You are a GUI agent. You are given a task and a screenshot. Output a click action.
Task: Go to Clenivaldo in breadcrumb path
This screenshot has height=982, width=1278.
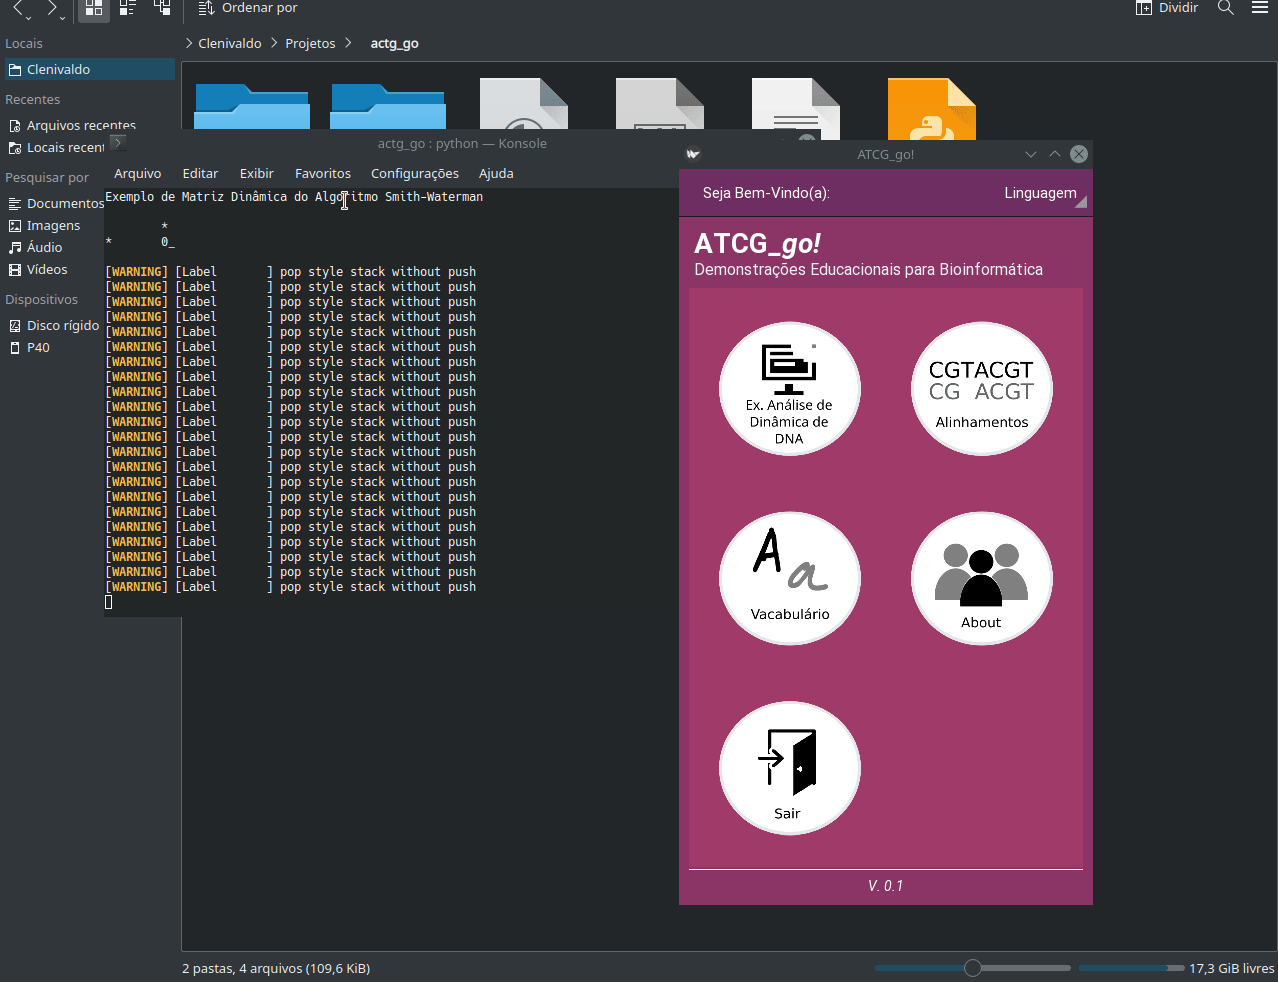point(230,43)
